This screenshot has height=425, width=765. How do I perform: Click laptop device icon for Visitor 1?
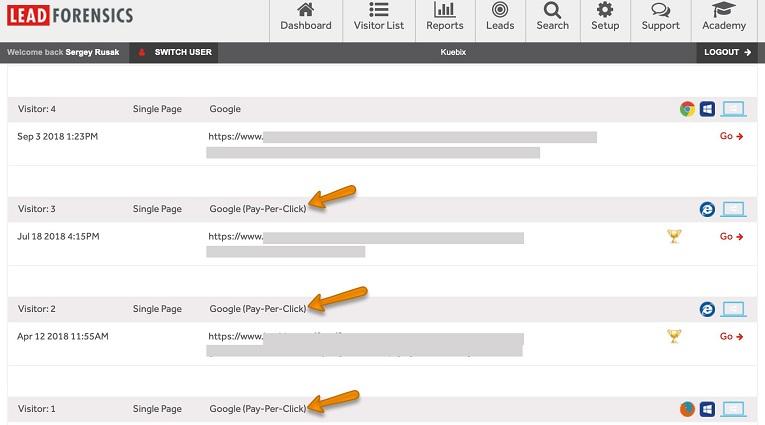pyautogui.click(x=733, y=409)
